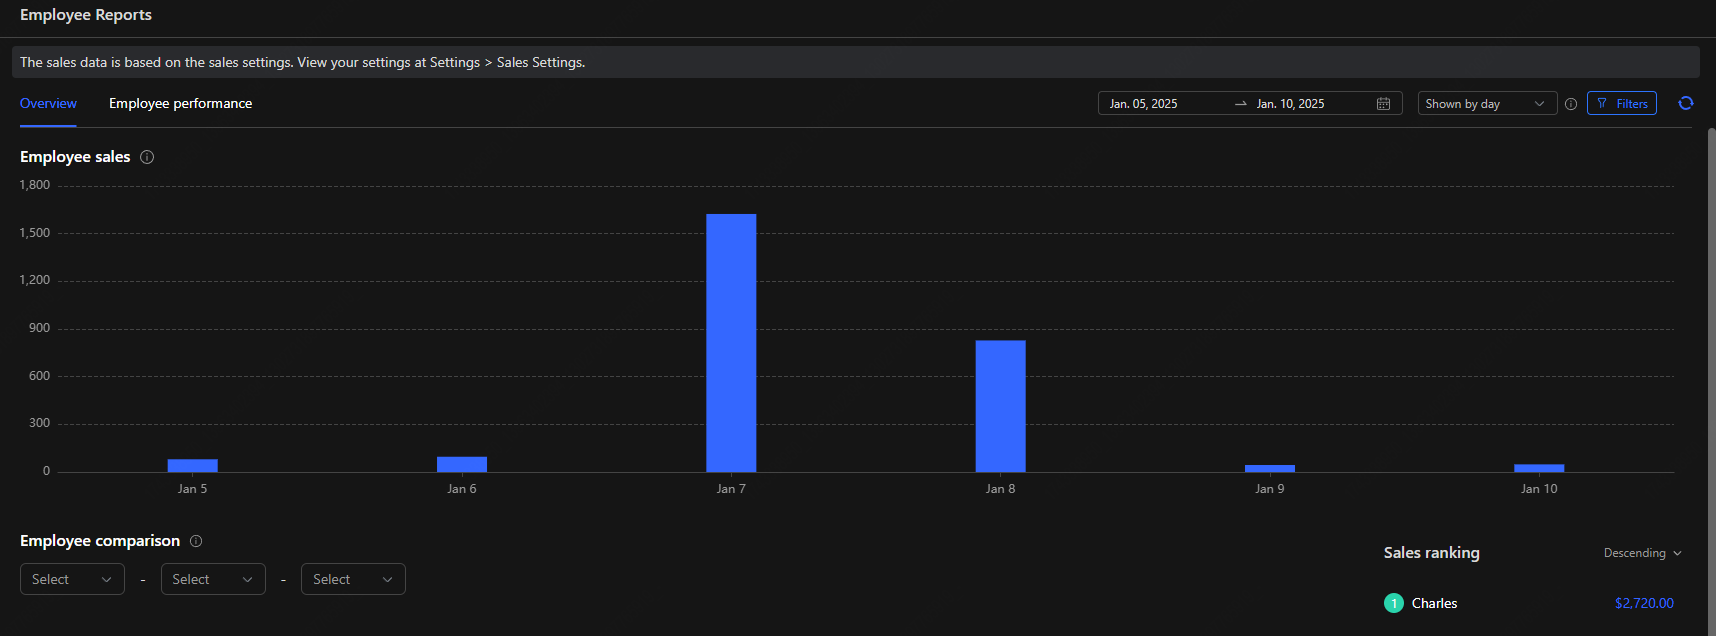This screenshot has height=636, width=1716.
Task: Open the first employee Select dropdown
Action: pos(72,579)
